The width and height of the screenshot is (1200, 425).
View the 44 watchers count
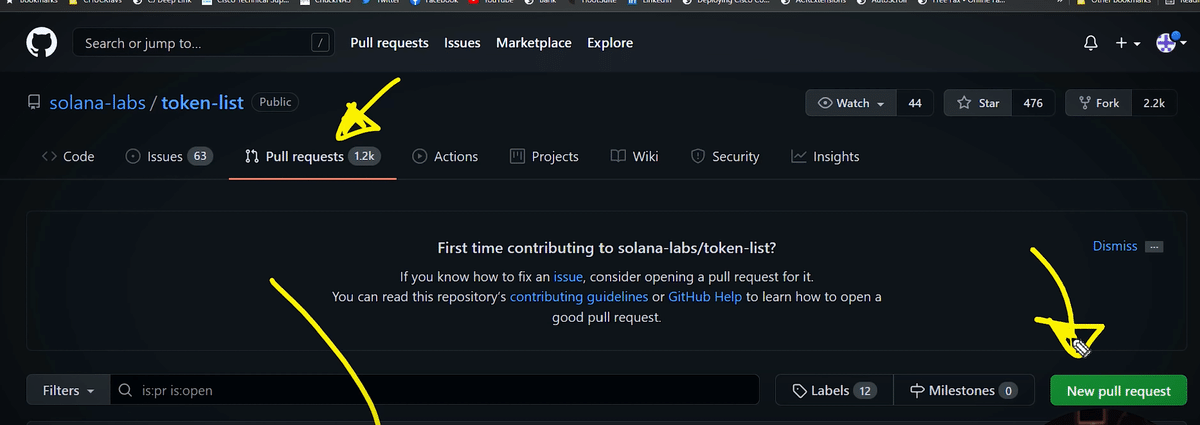[915, 103]
